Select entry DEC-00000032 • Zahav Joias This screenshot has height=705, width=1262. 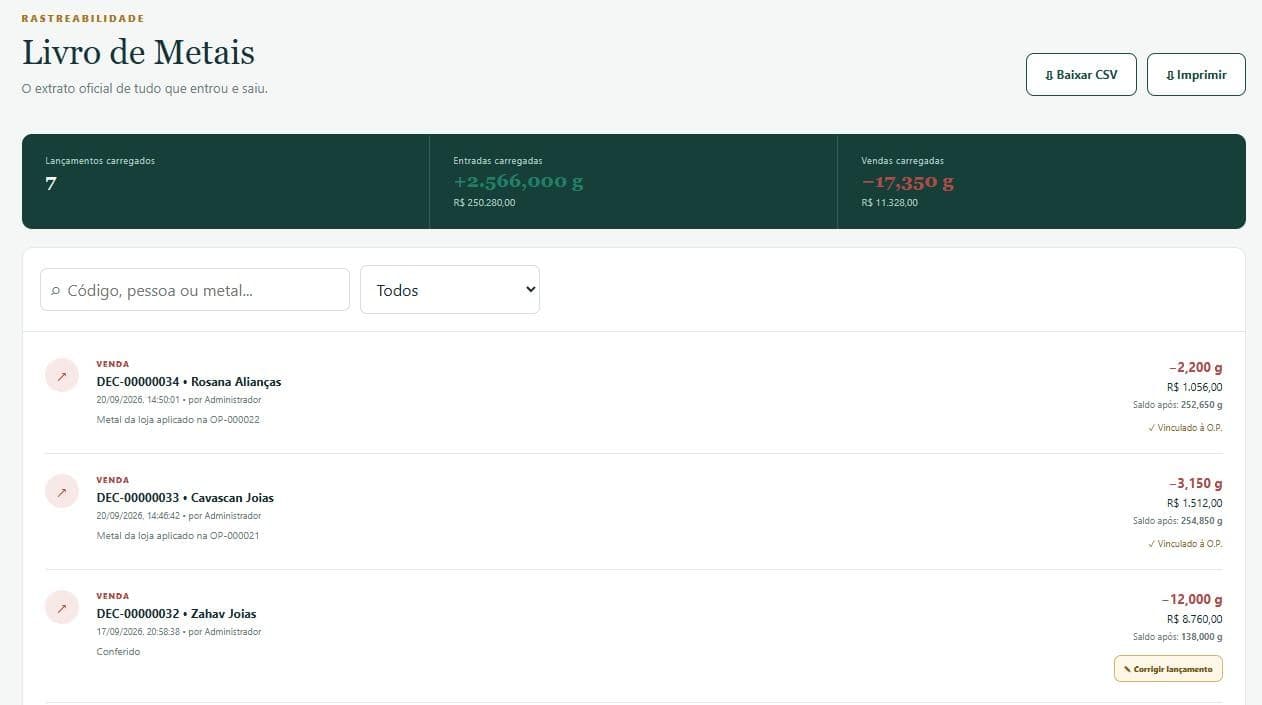tap(177, 614)
